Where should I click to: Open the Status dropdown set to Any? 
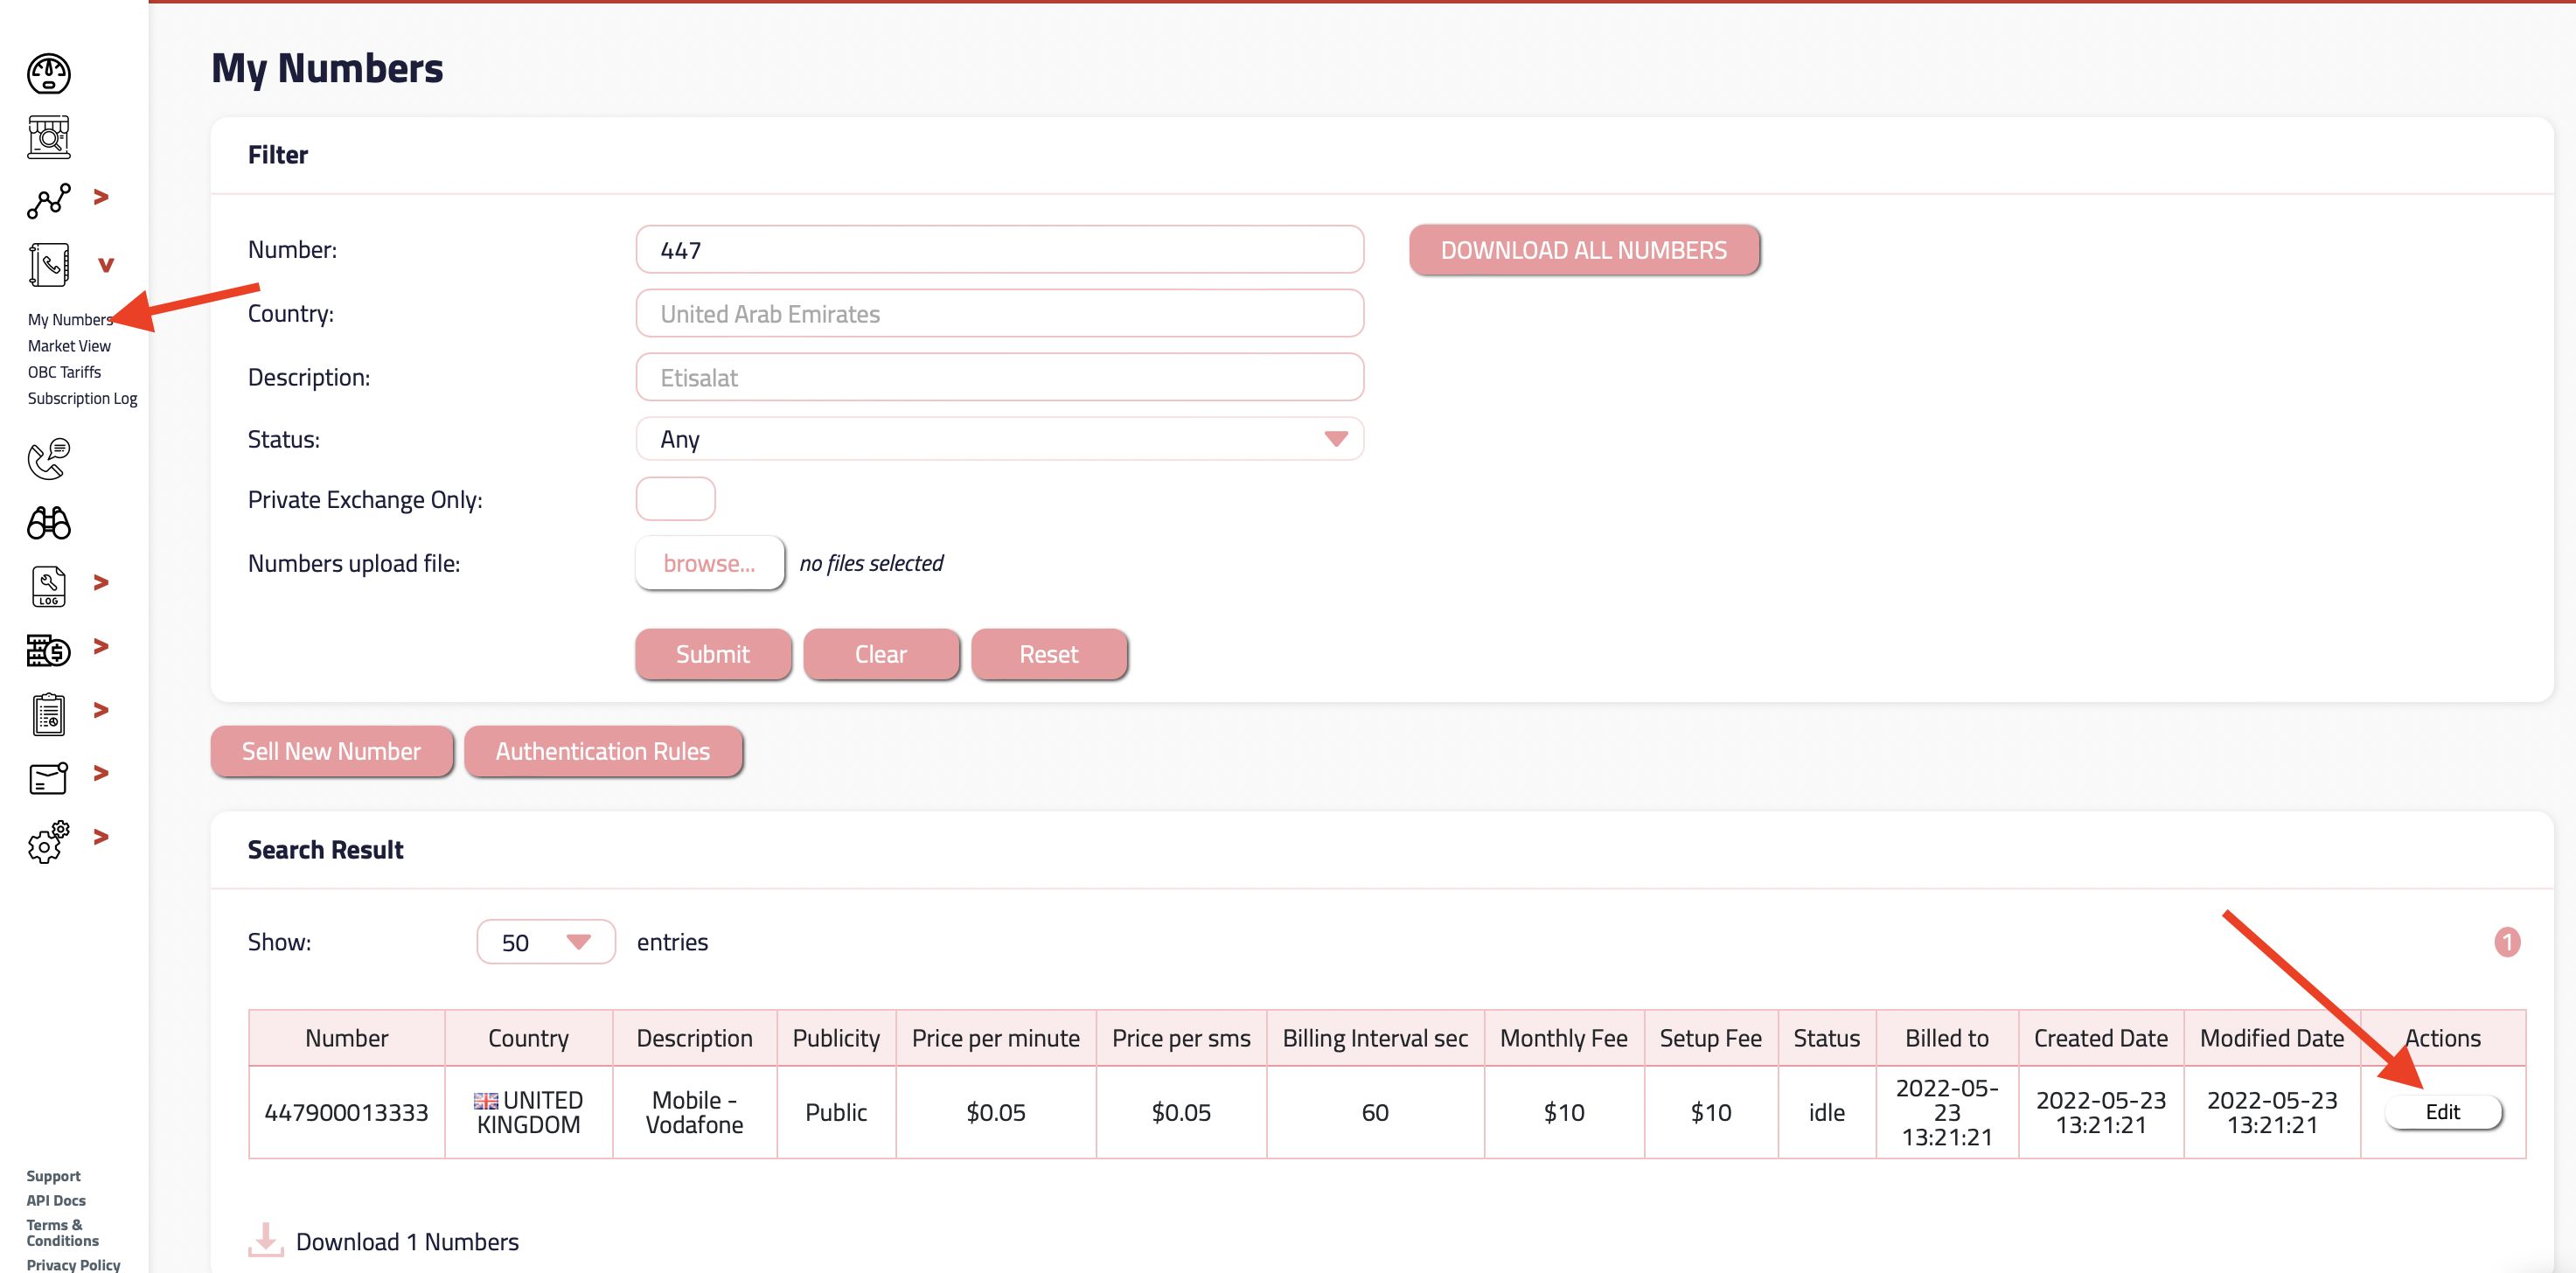[x=998, y=439]
